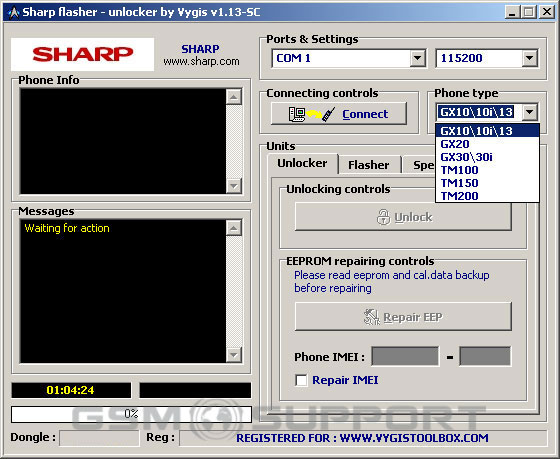Maximize the Sharp flasher window
Screen dimensions: 560x459
click(x=529, y=13)
